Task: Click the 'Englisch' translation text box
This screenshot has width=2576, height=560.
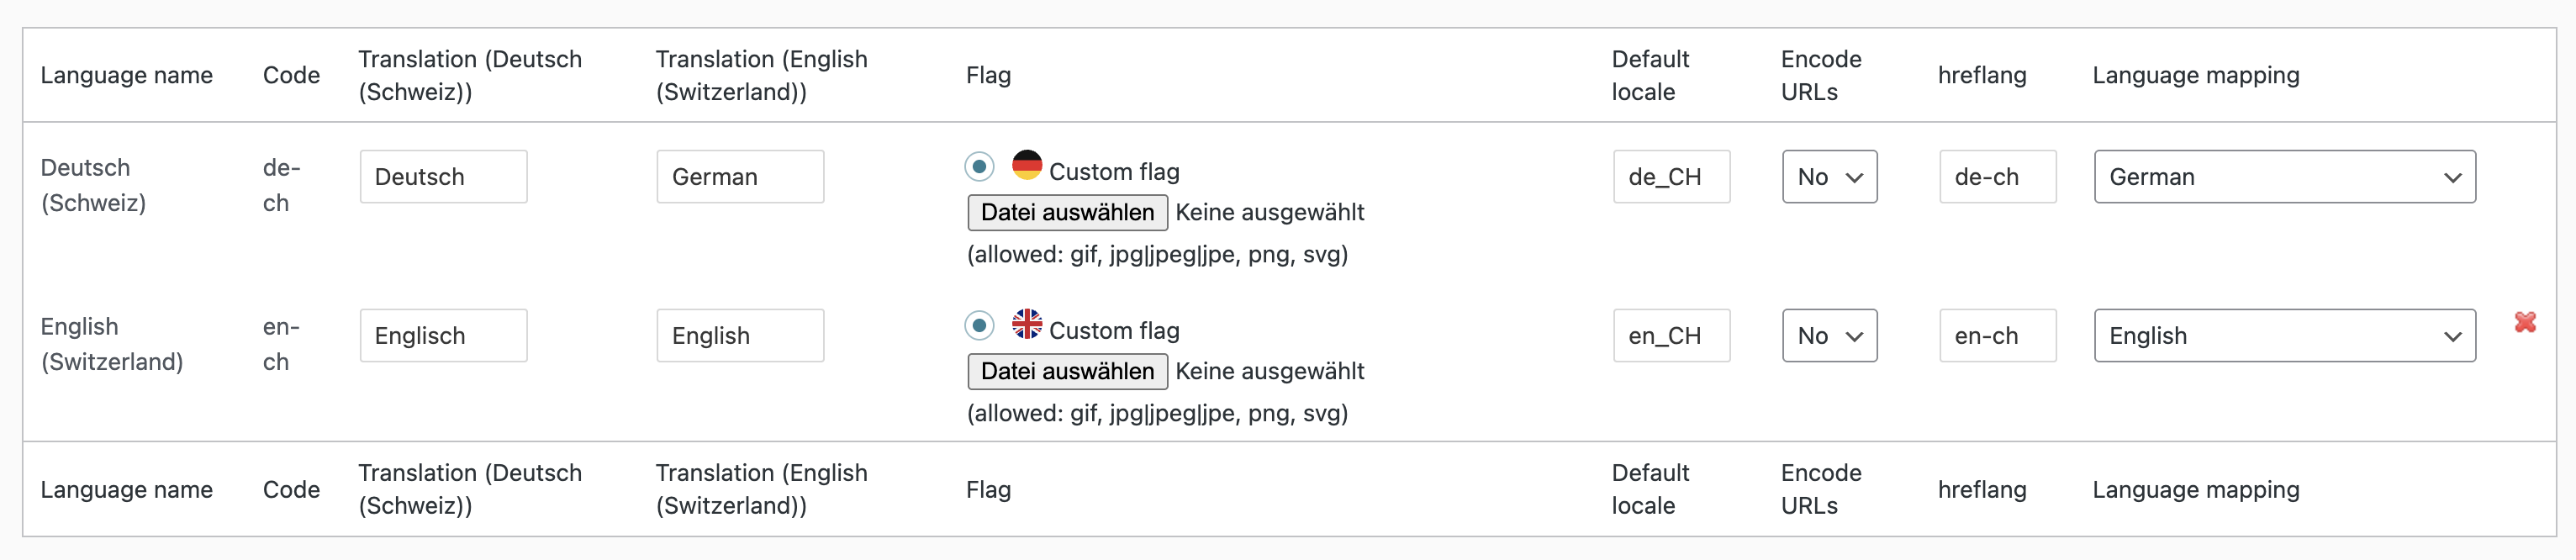Action: [443, 336]
